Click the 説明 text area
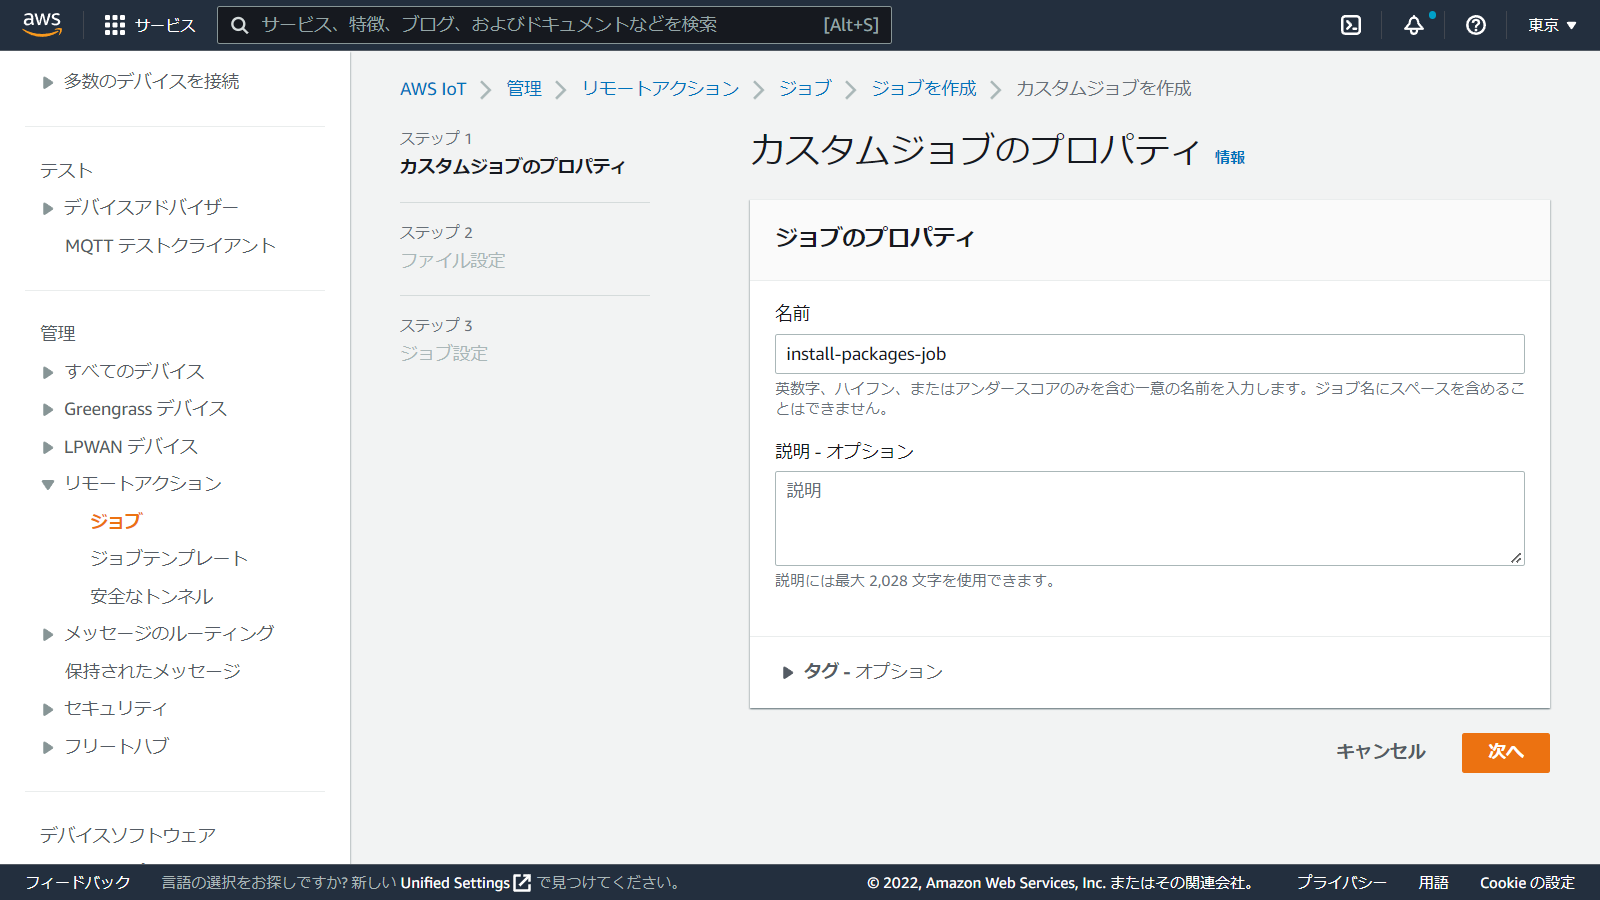The width and height of the screenshot is (1600, 900). 1149,518
